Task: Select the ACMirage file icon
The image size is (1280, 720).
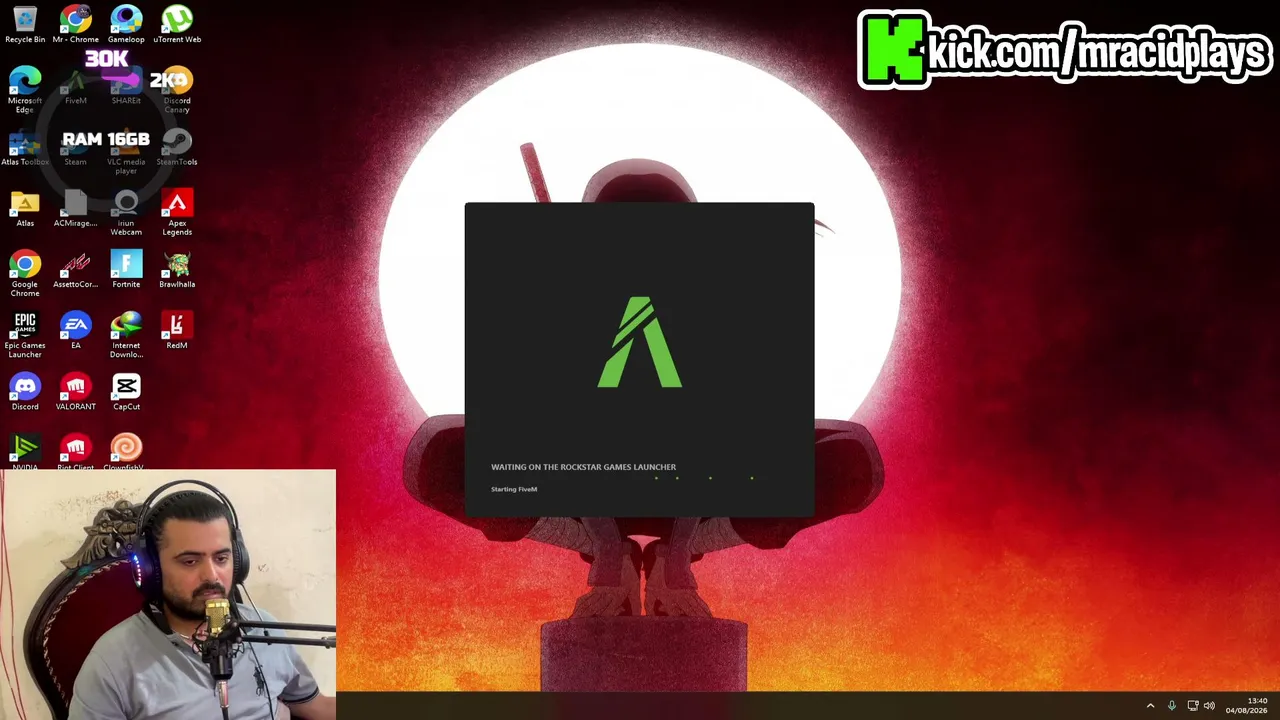Action: coord(75,209)
